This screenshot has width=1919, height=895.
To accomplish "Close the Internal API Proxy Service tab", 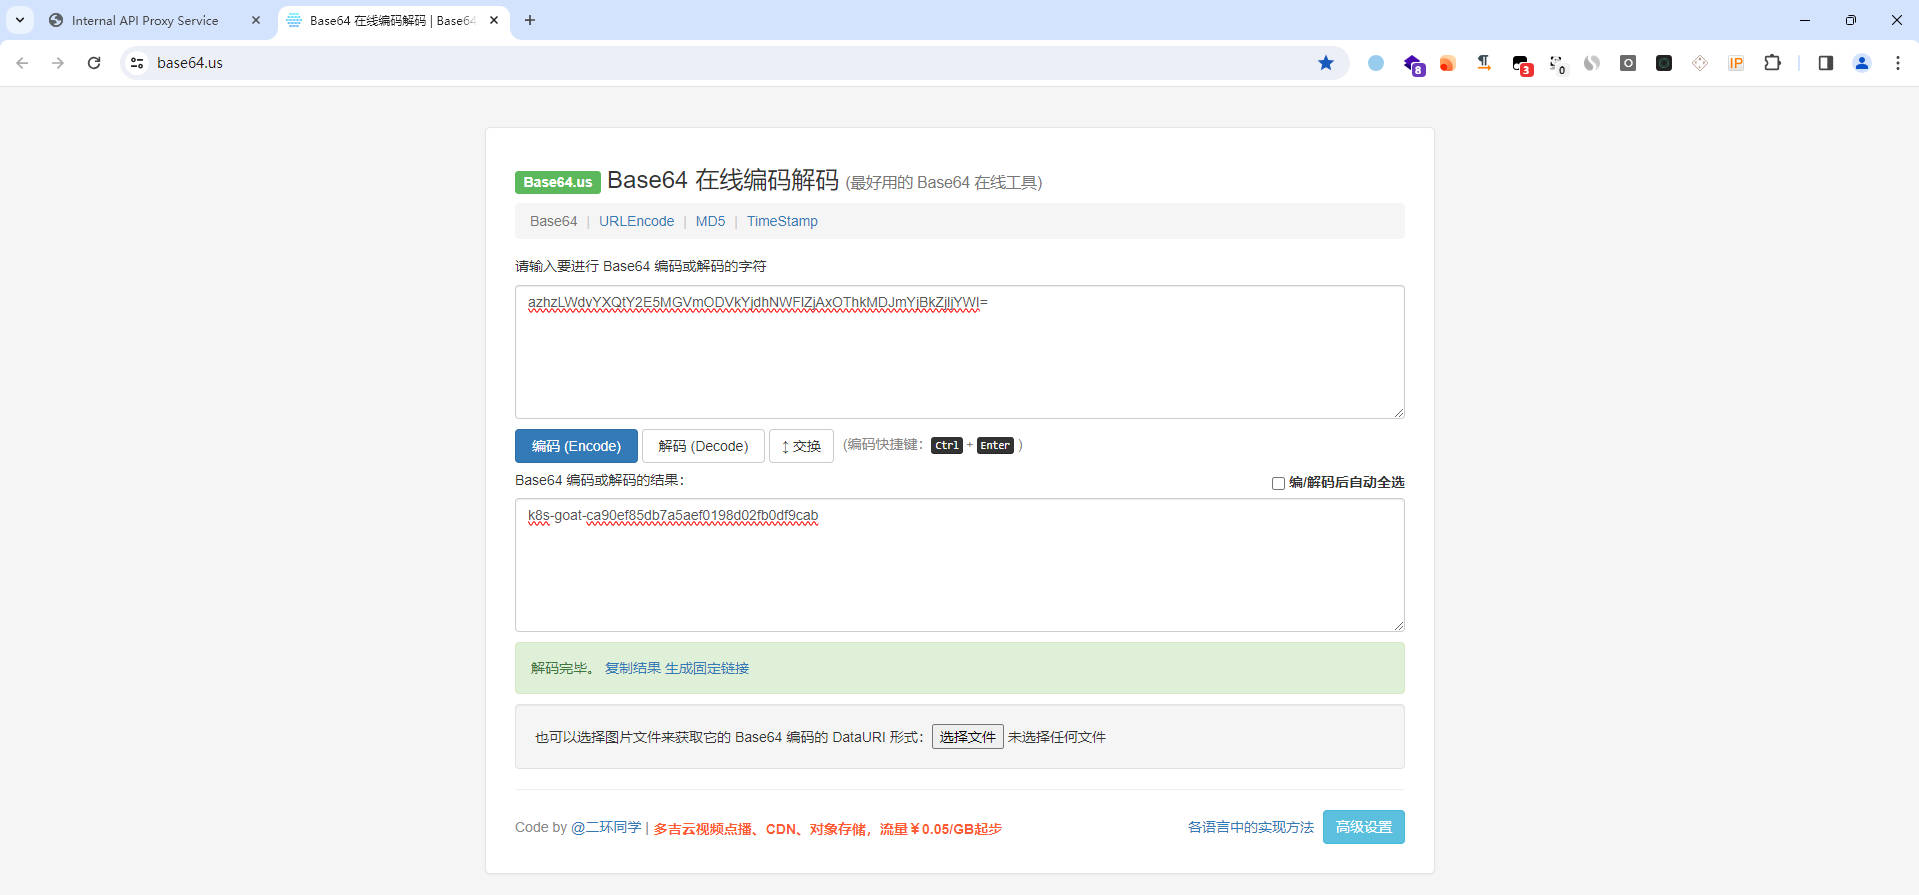I will point(256,20).
